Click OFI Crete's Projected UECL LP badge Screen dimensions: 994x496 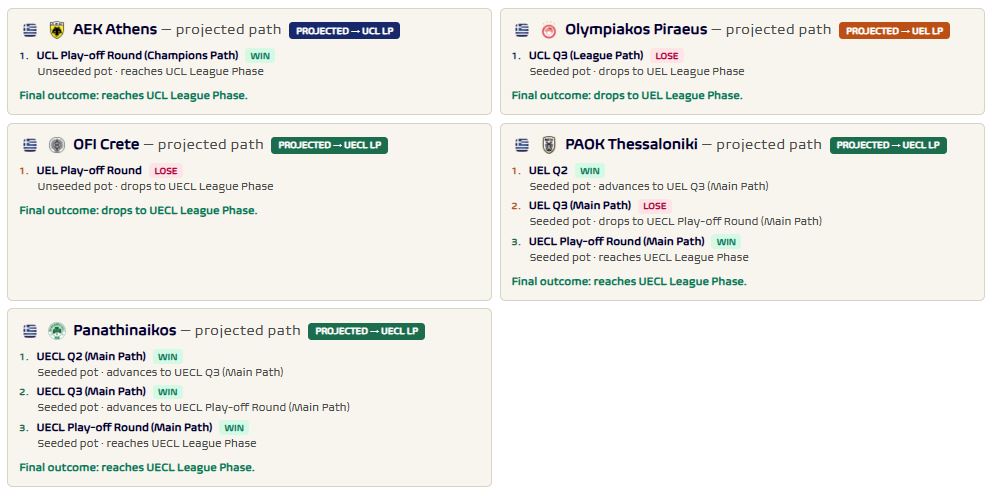point(330,145)
